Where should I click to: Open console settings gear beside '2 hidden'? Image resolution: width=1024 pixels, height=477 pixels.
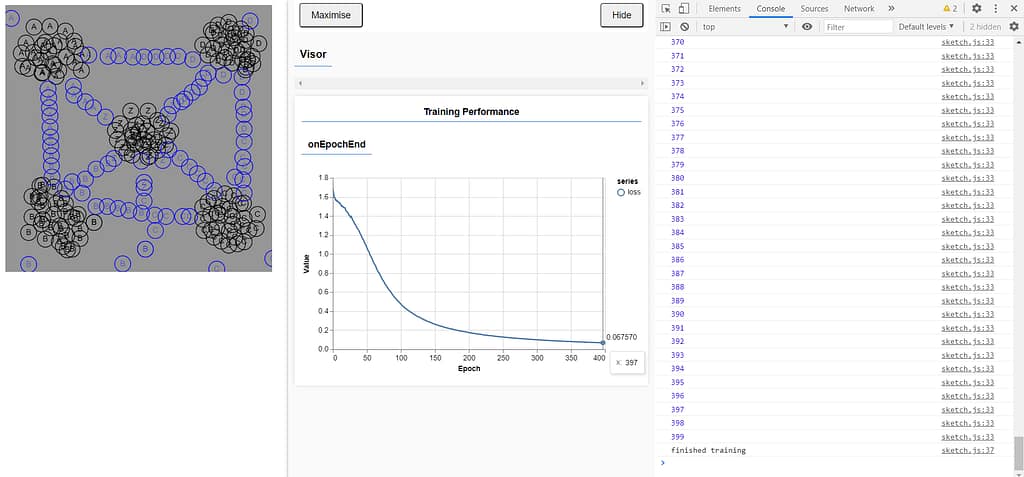click(x=1013, y=27)
